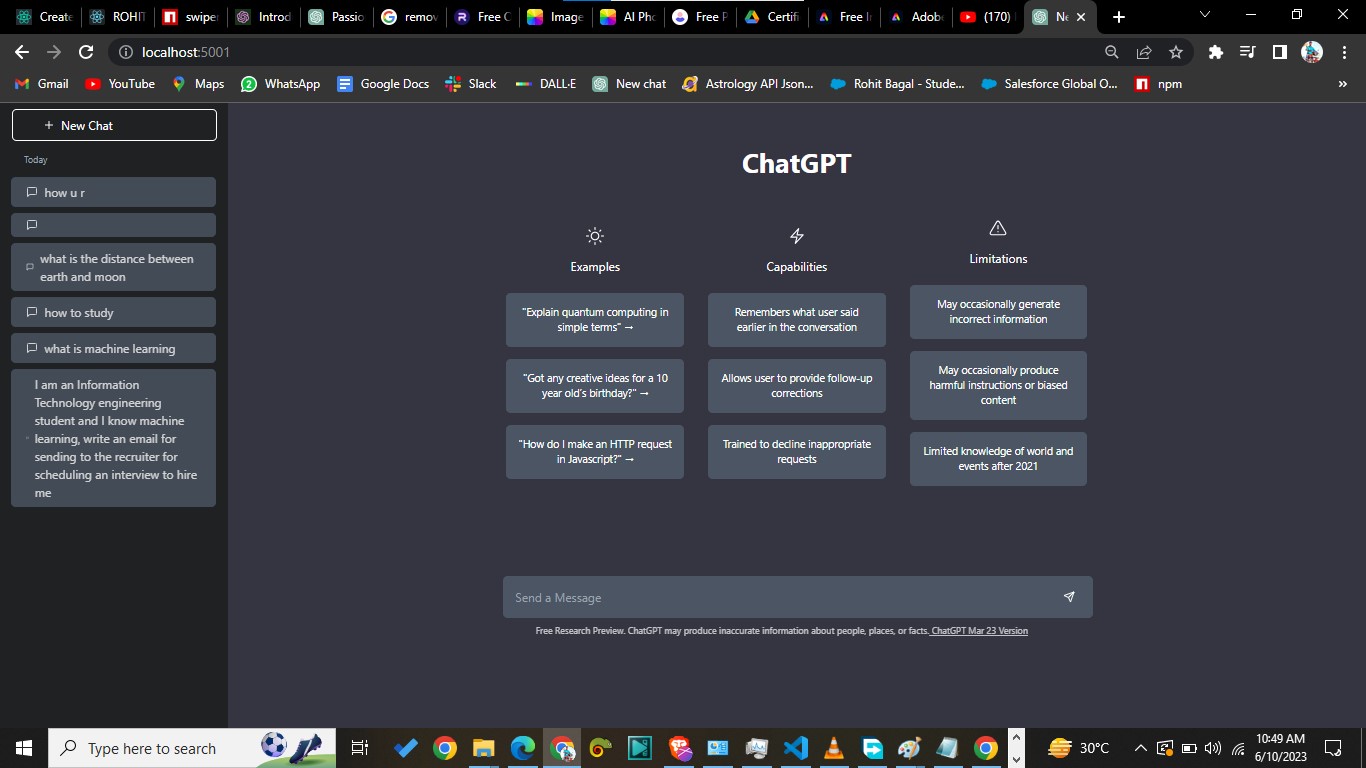This screenshot has height=768, width=1366.
Task: Click the volume speaker tray icon
Action: point(1213,748)
